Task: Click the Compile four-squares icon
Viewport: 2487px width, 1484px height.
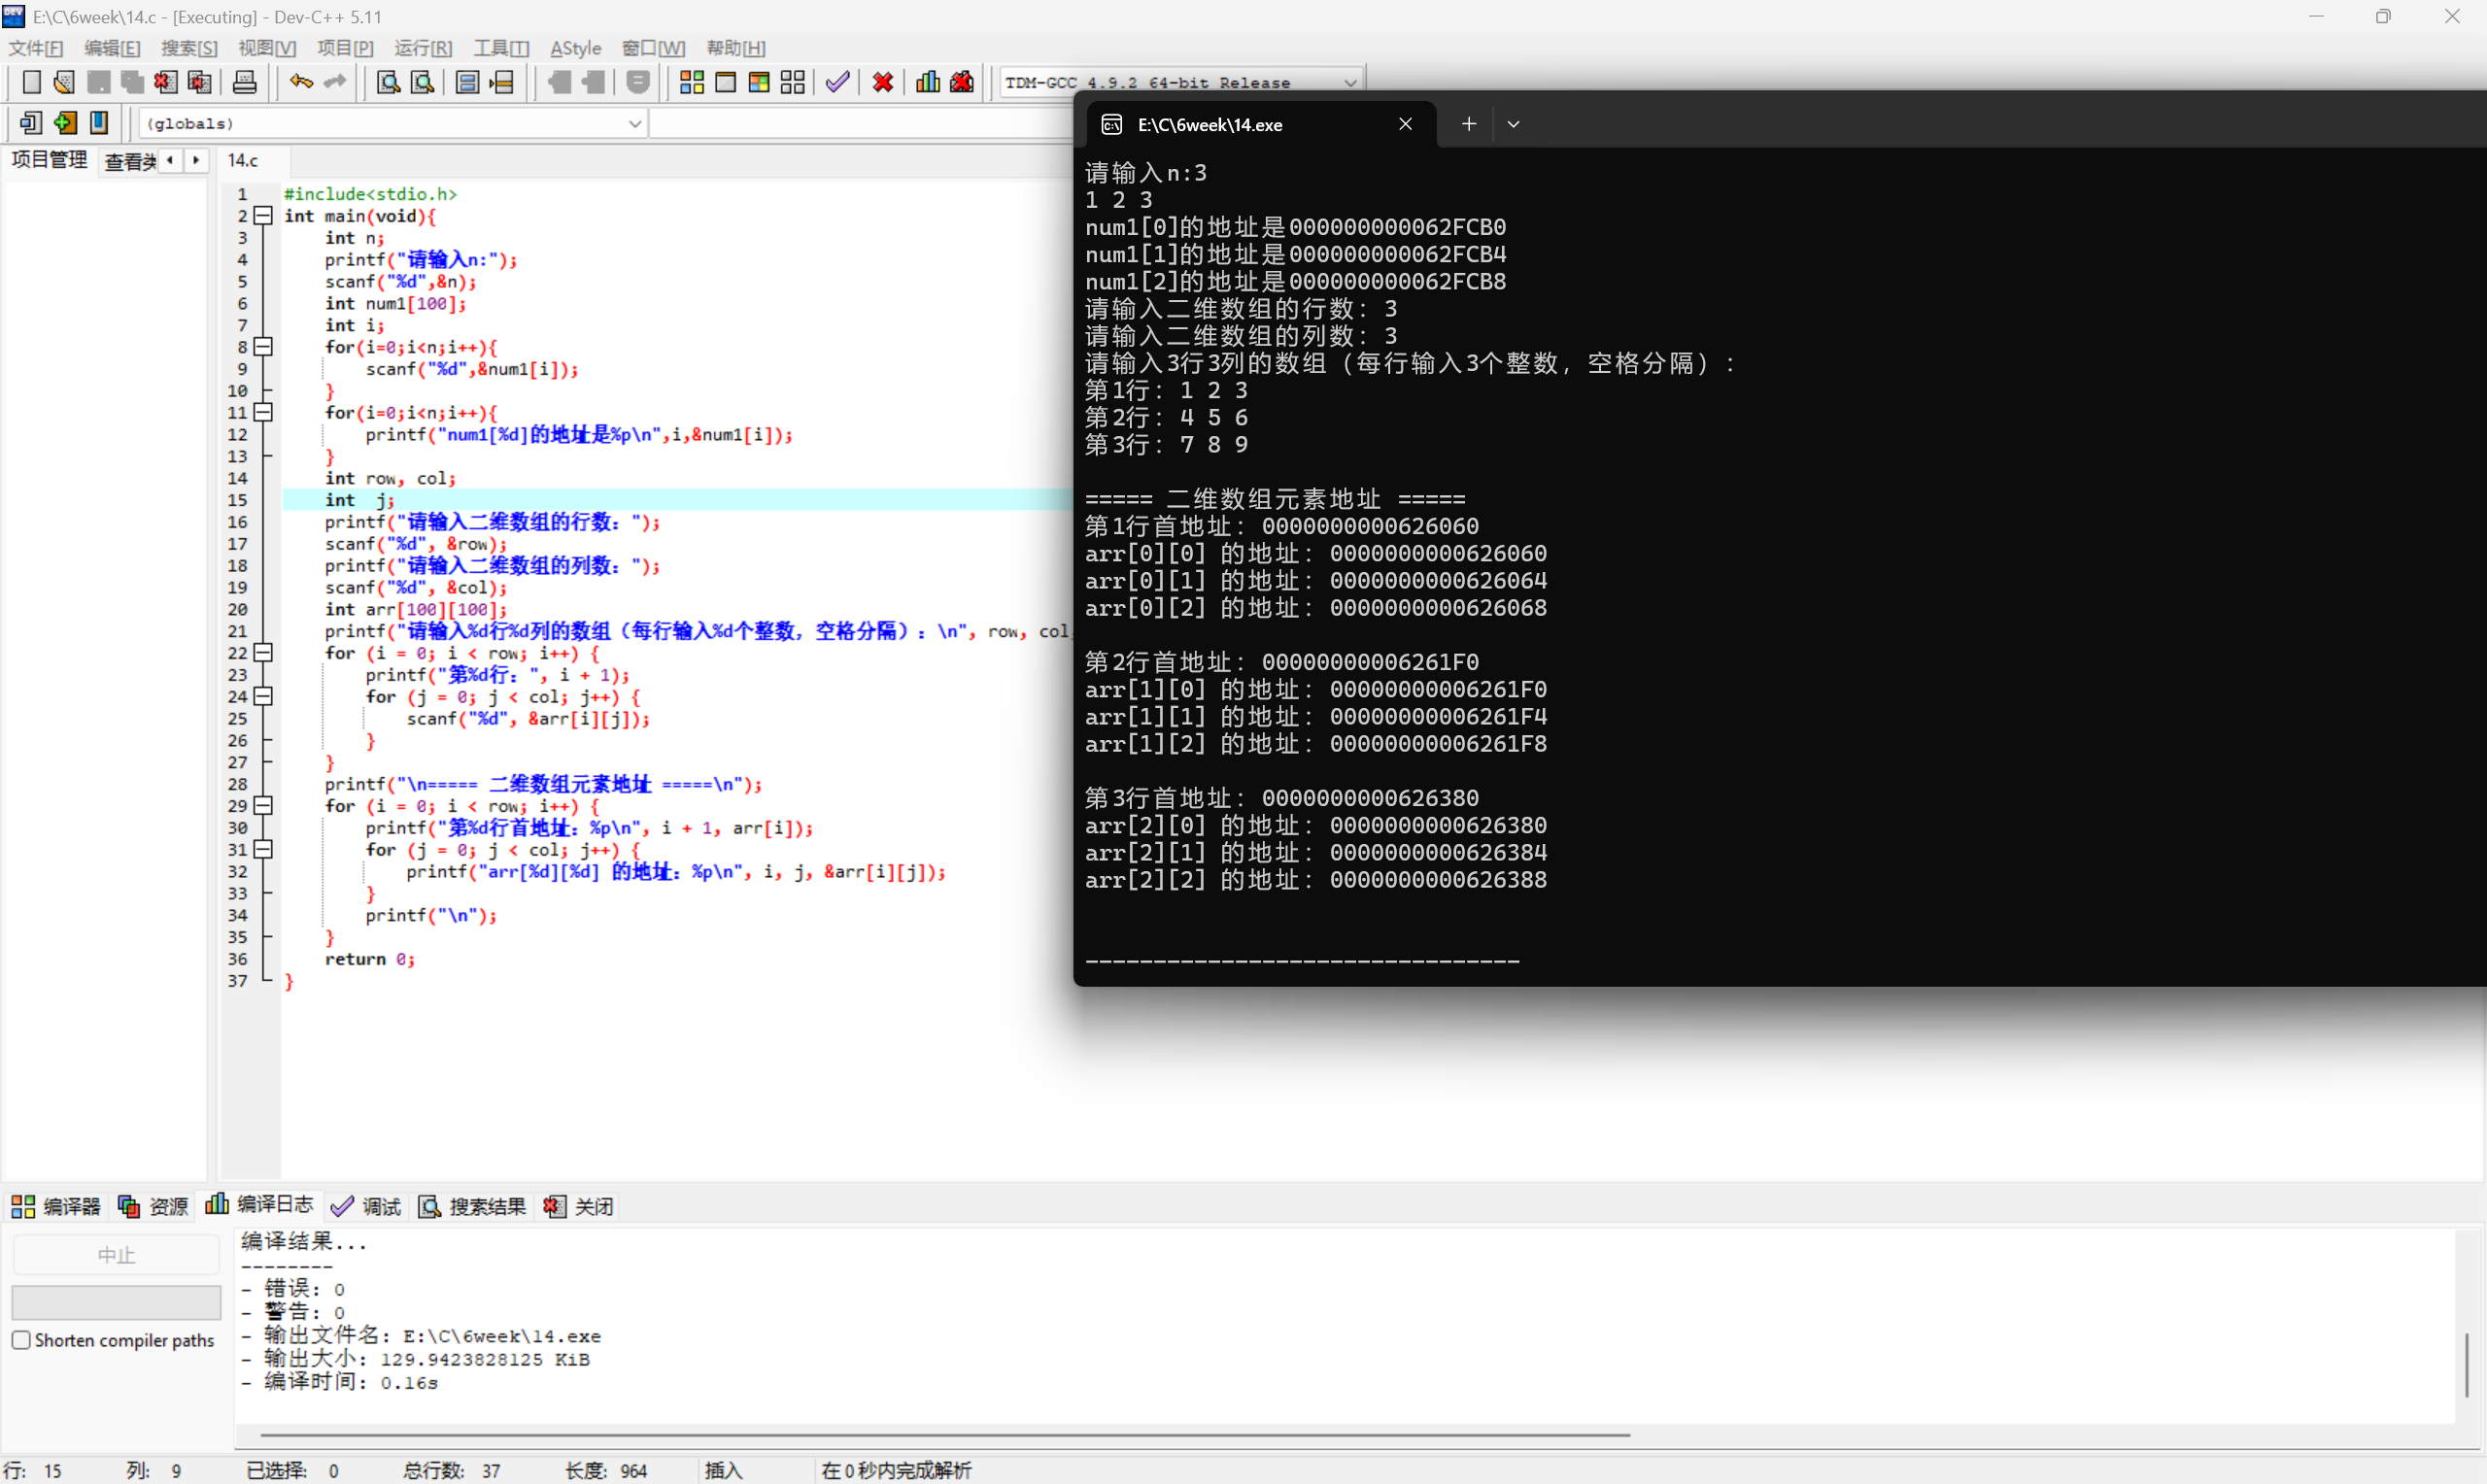Action: 691,82
